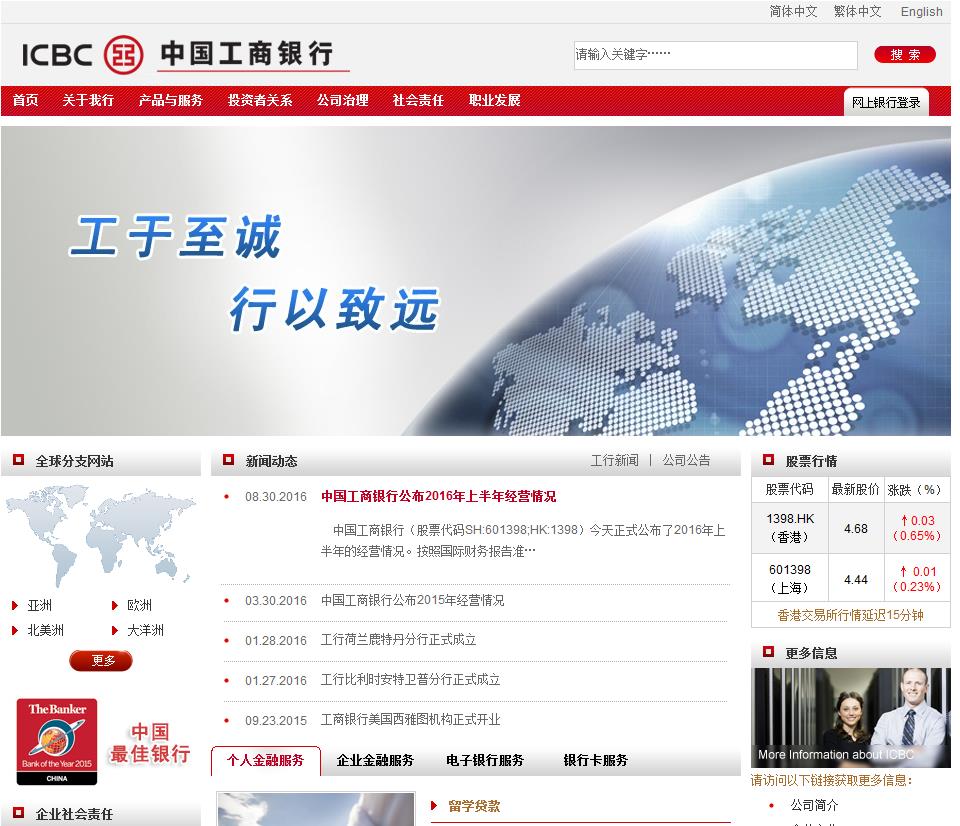Click the 601398 上海 stock code
This screenshot has width=960, height=826.
coord(790,579)
